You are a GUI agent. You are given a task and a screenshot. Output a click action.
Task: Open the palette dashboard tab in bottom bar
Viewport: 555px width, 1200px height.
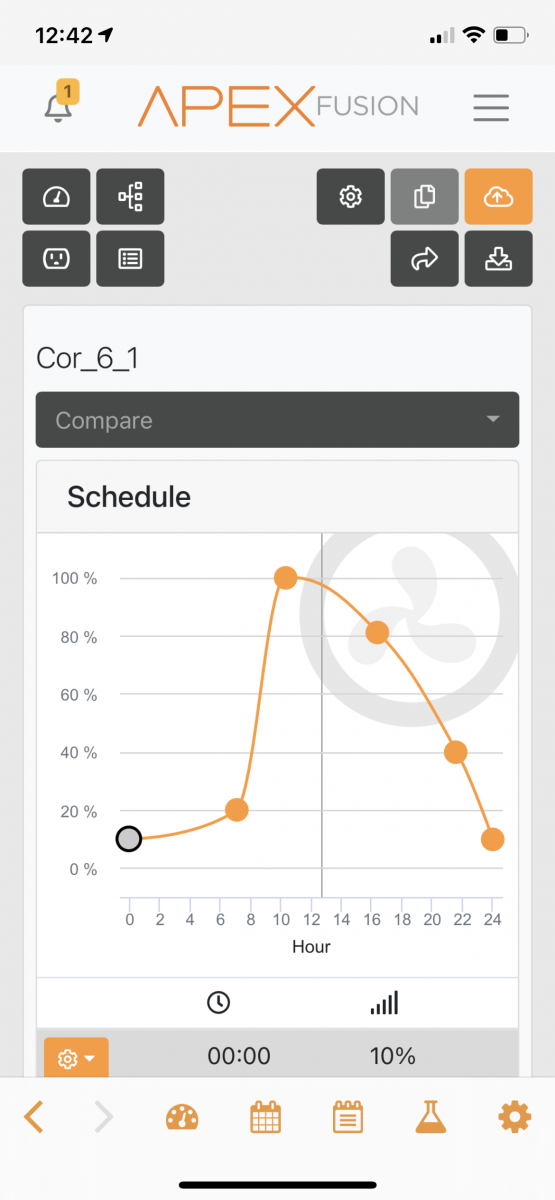[183, 1116]
